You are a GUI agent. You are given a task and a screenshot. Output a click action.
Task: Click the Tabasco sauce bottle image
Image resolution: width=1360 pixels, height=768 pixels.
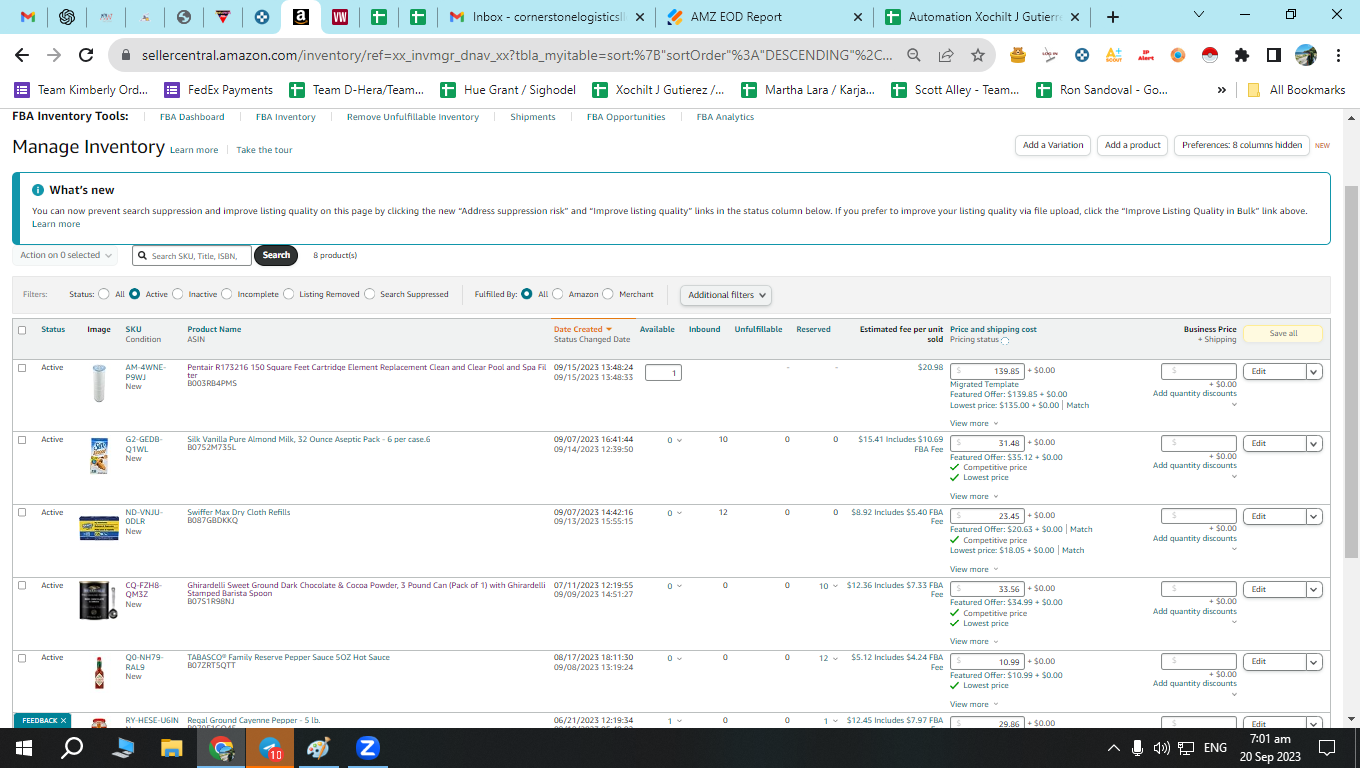point(98,672)
